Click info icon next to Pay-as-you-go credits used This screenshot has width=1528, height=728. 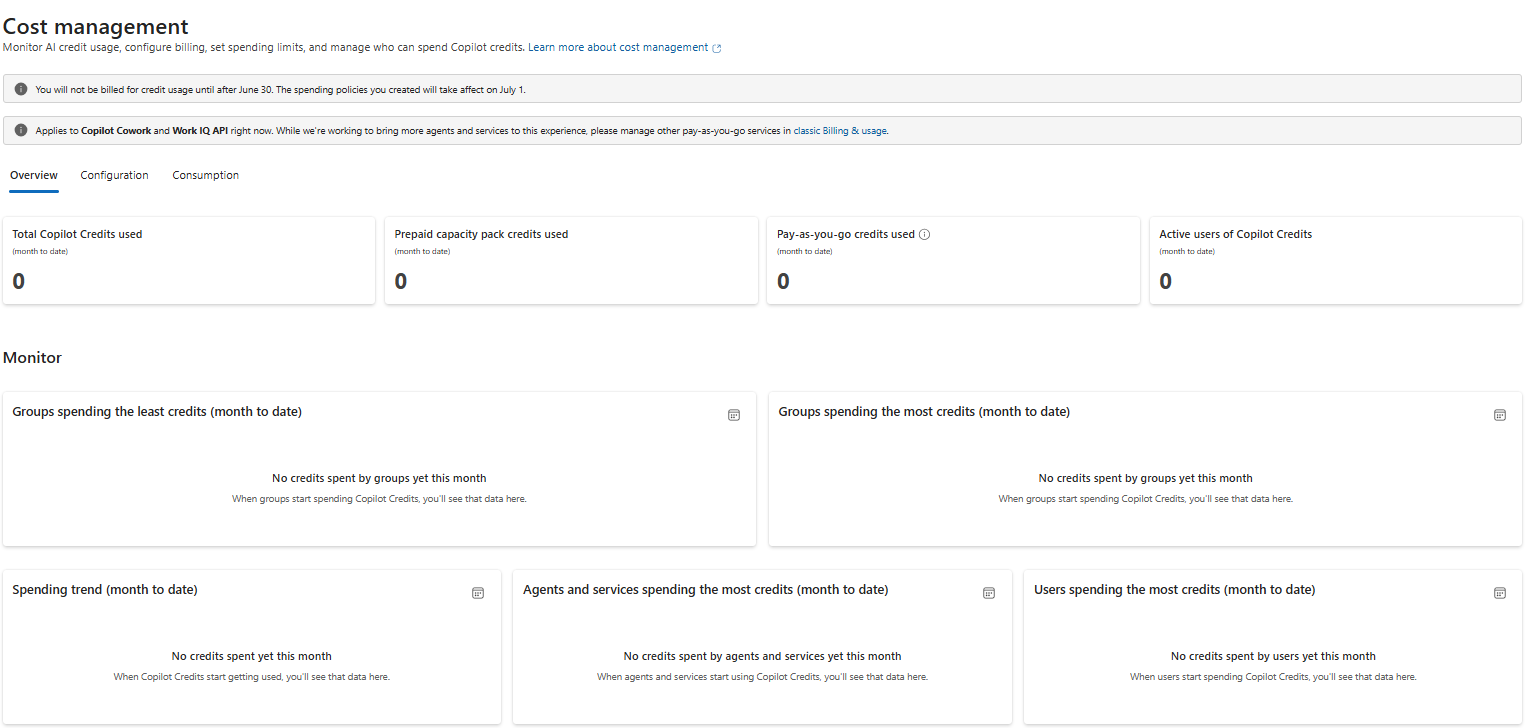(925, 235)
